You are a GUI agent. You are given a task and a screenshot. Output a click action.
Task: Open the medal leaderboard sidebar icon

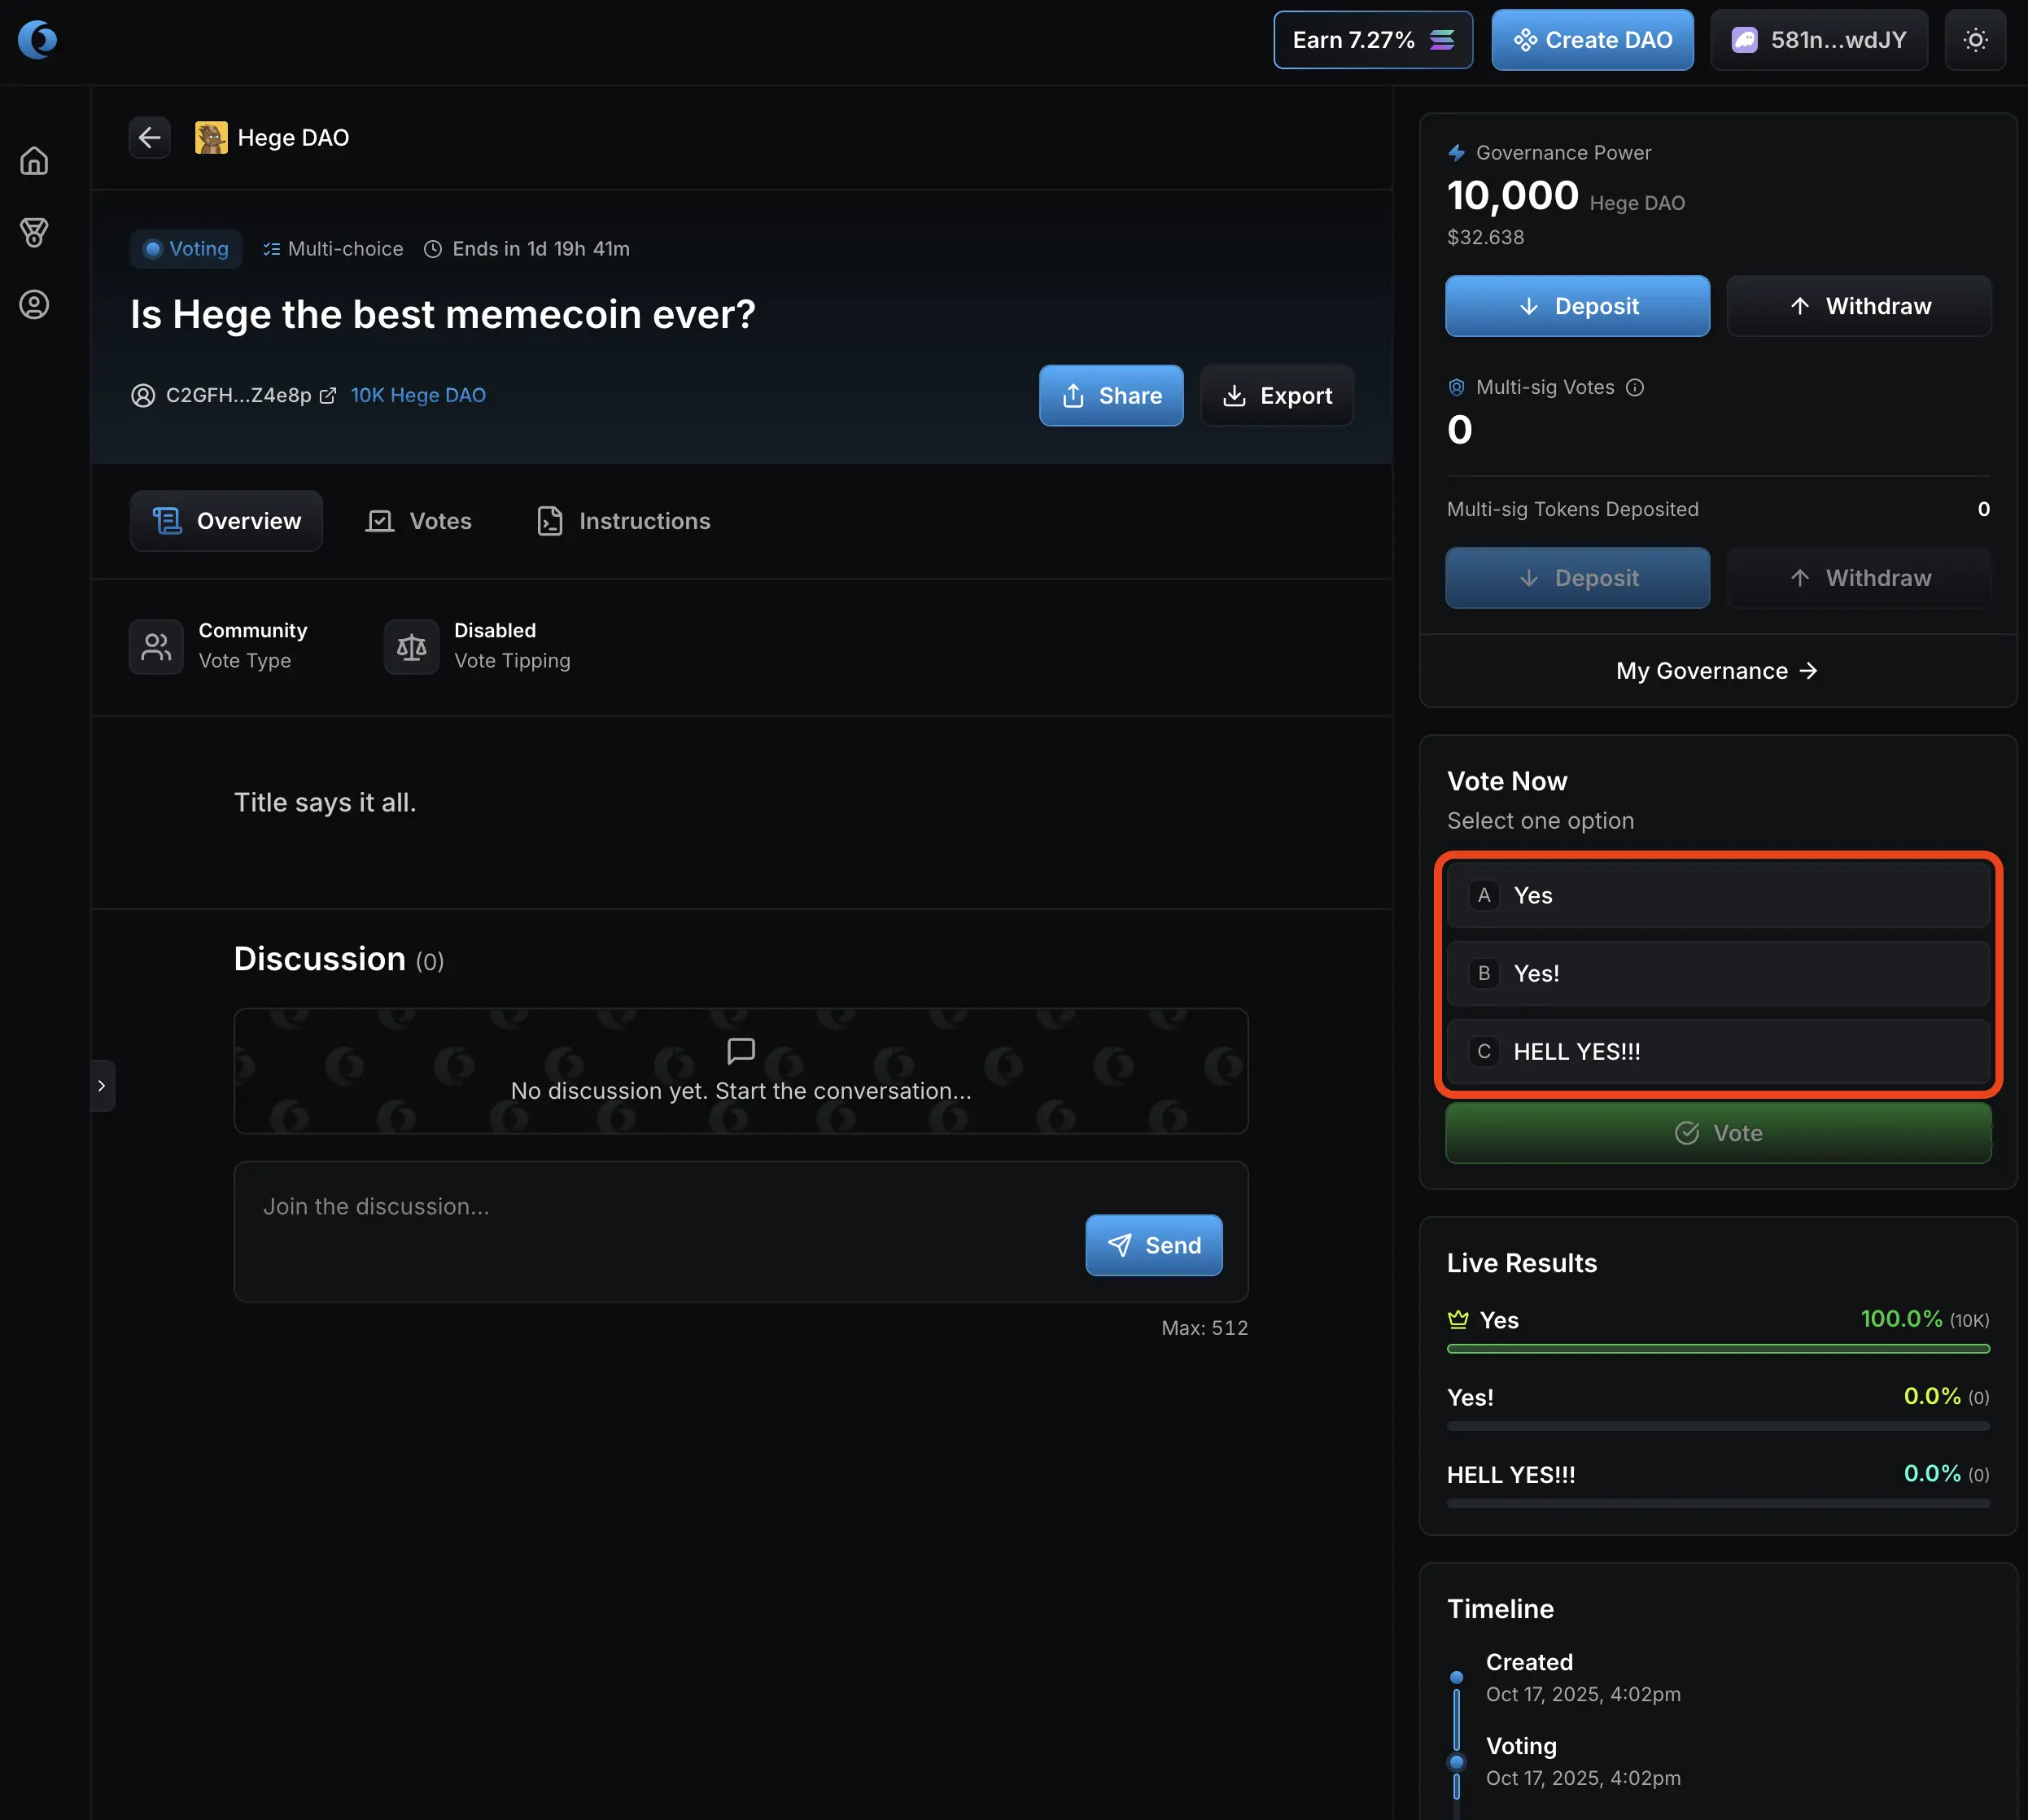pyautogui.click(x=34, y=233)
